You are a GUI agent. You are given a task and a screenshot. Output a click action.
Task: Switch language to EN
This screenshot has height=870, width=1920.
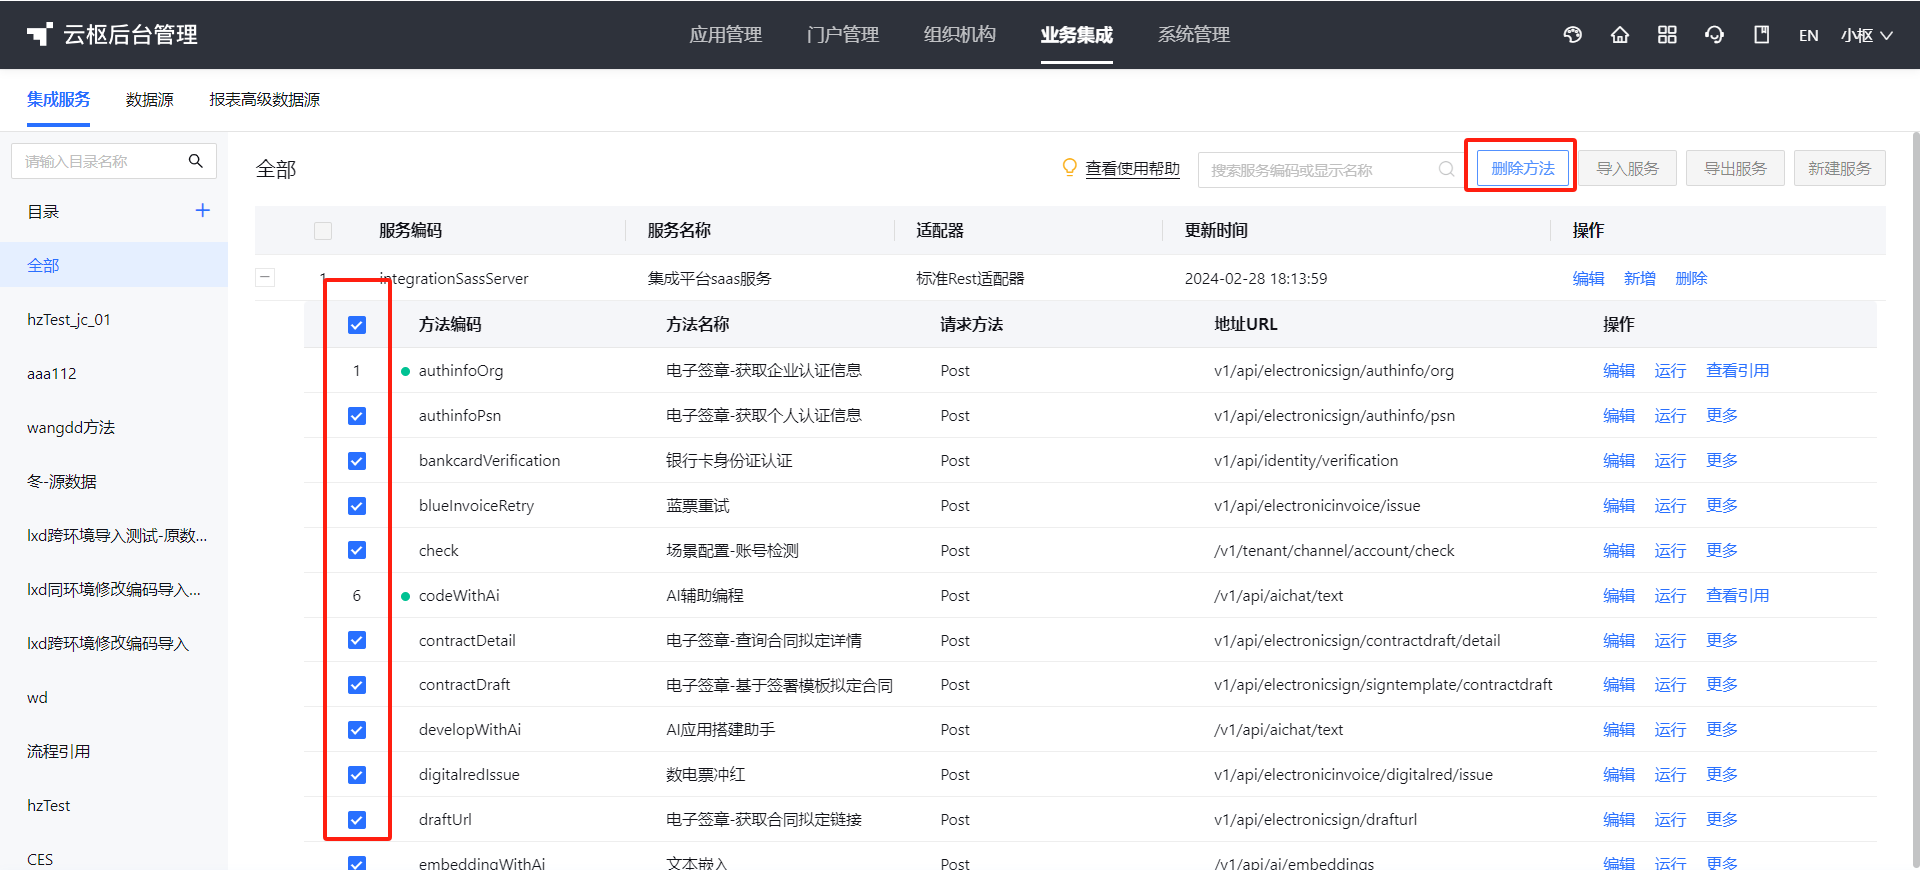click(x=1808, y=35)
